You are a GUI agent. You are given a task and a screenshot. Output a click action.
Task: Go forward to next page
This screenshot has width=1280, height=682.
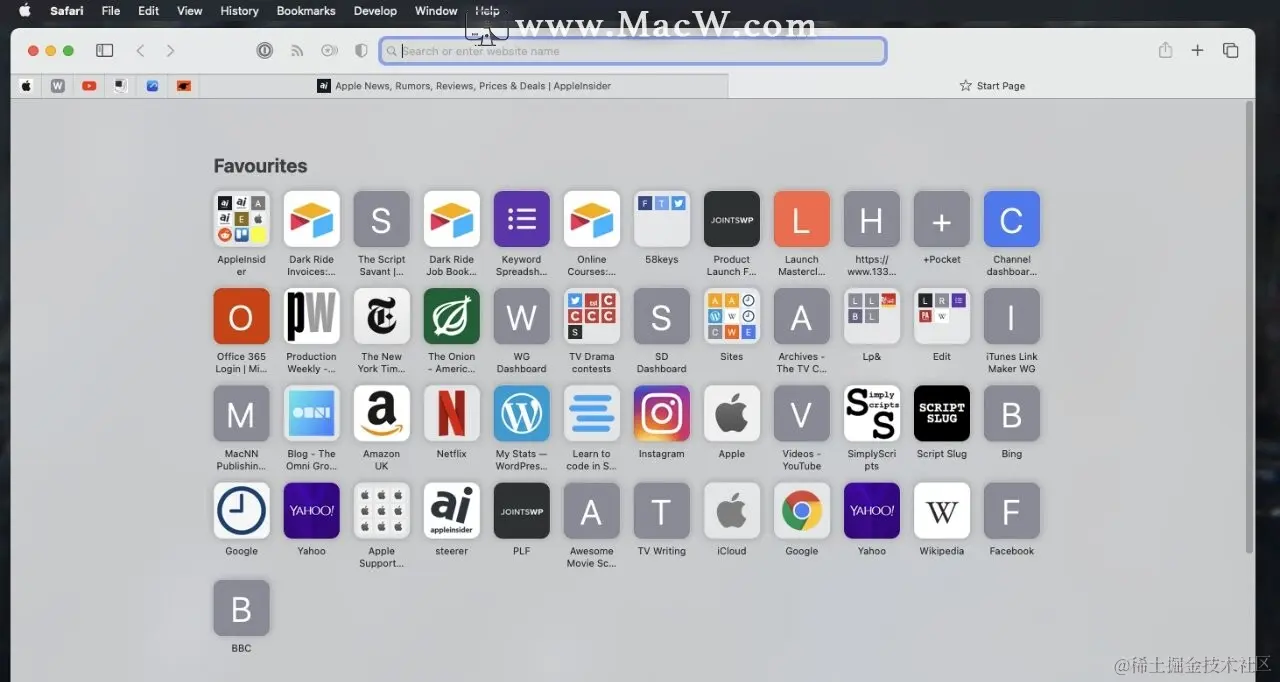tap(170, 50)
